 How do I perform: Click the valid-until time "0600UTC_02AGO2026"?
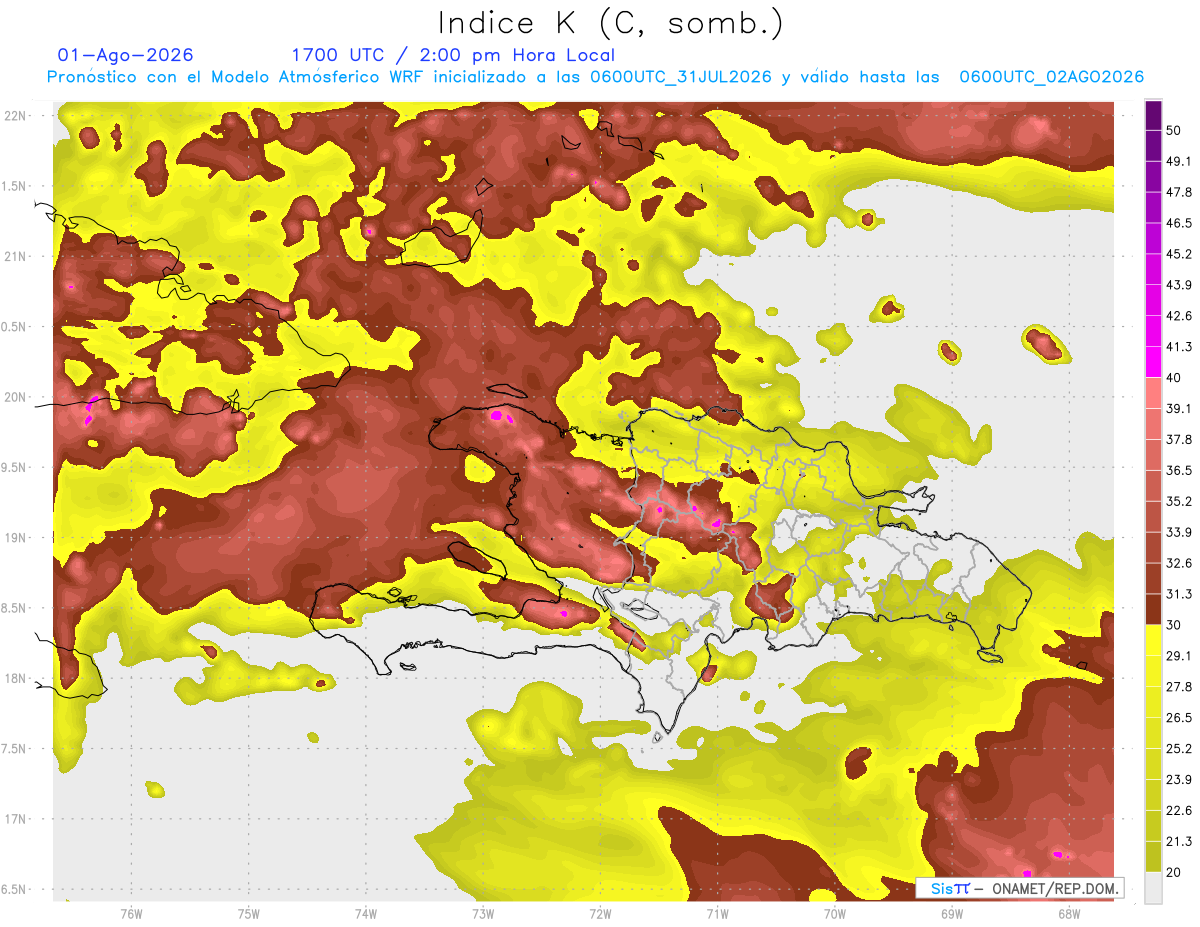pos(1052,77)
